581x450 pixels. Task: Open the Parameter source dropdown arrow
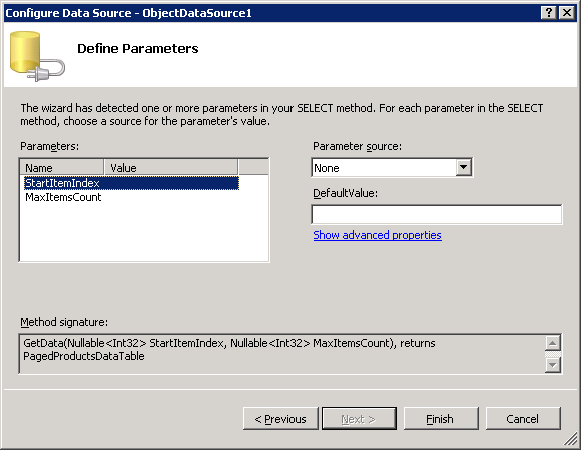point(463,168)
